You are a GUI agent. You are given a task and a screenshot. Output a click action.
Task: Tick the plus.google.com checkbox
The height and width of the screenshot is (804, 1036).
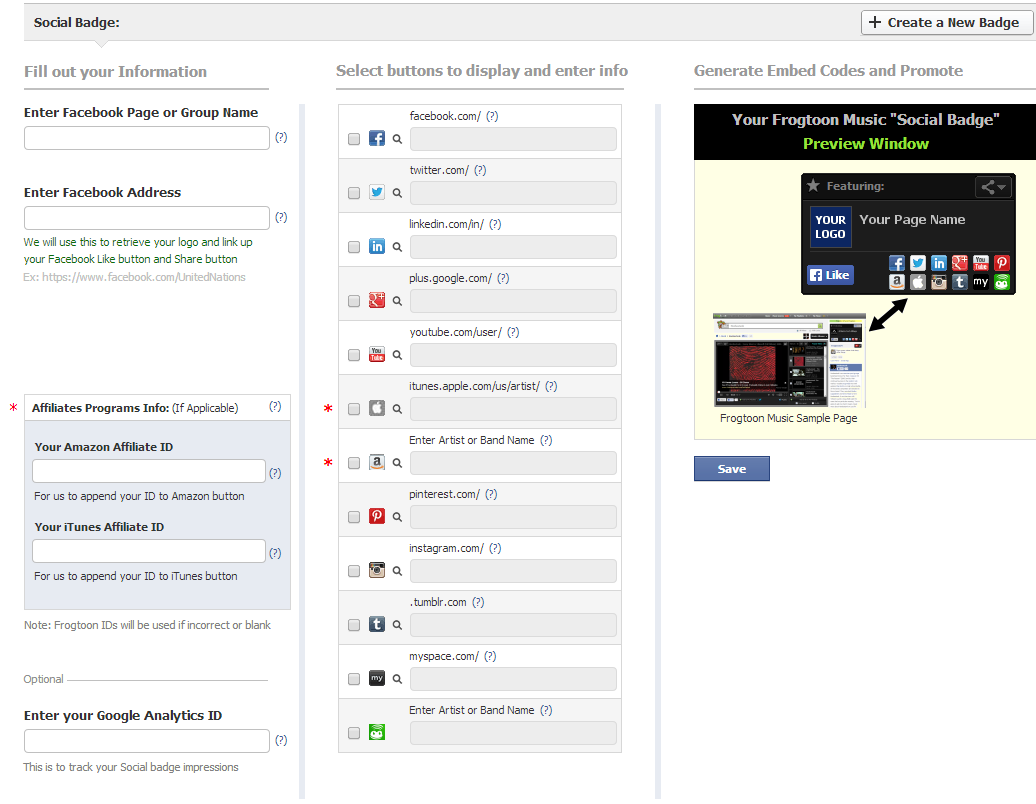354,301
